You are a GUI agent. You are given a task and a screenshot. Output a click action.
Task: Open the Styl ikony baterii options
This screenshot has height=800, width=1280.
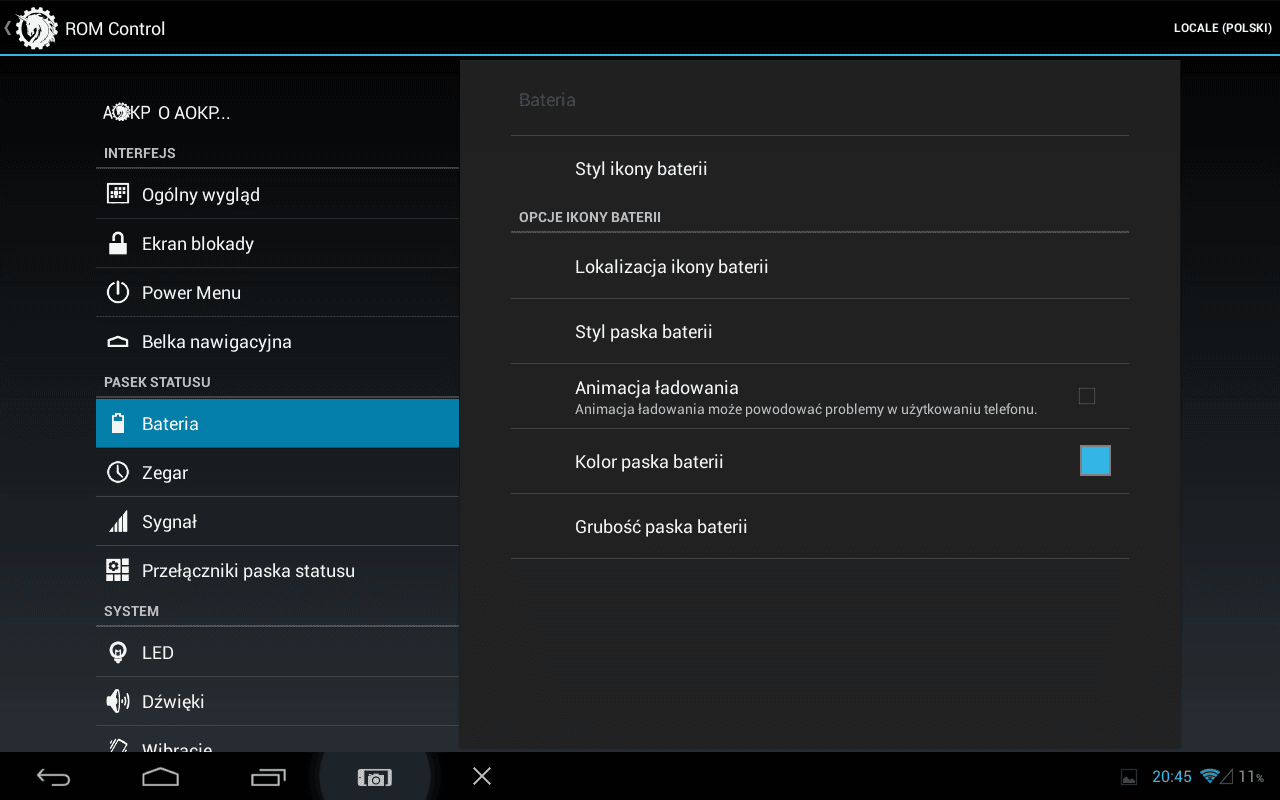641,169
